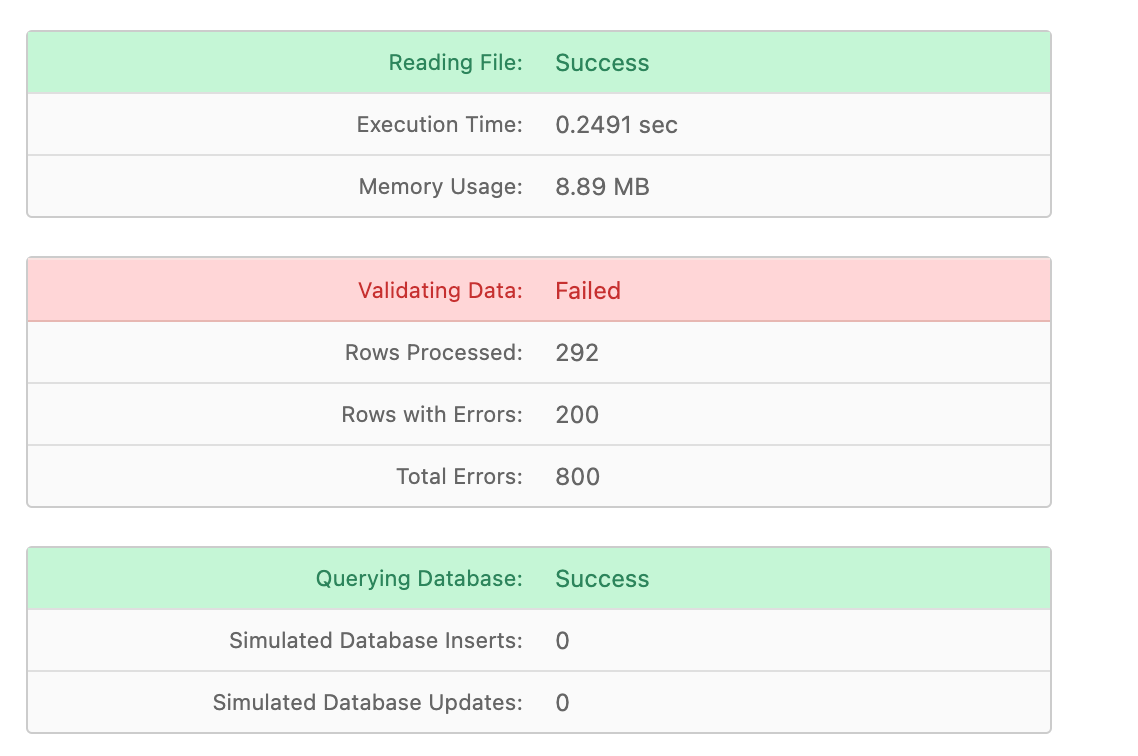Image resolution: width=1138 pixels, height=756 pixels.
Task: Select the 800 total errors value
Action: coord(577,476)
